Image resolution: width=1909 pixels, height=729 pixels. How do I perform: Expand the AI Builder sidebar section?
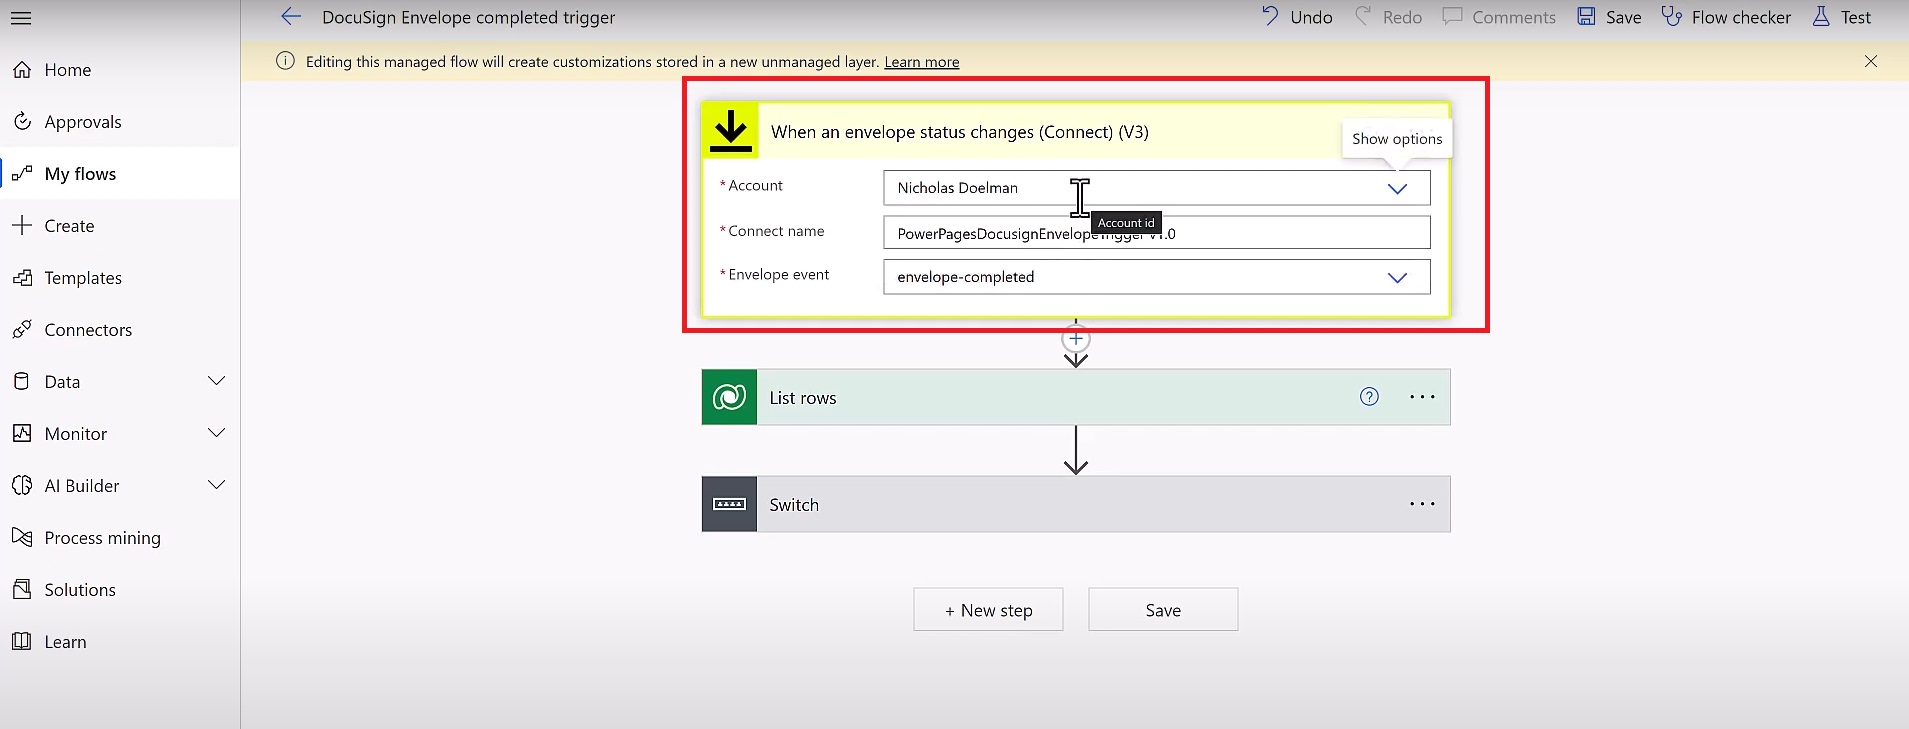click(216, 485)
